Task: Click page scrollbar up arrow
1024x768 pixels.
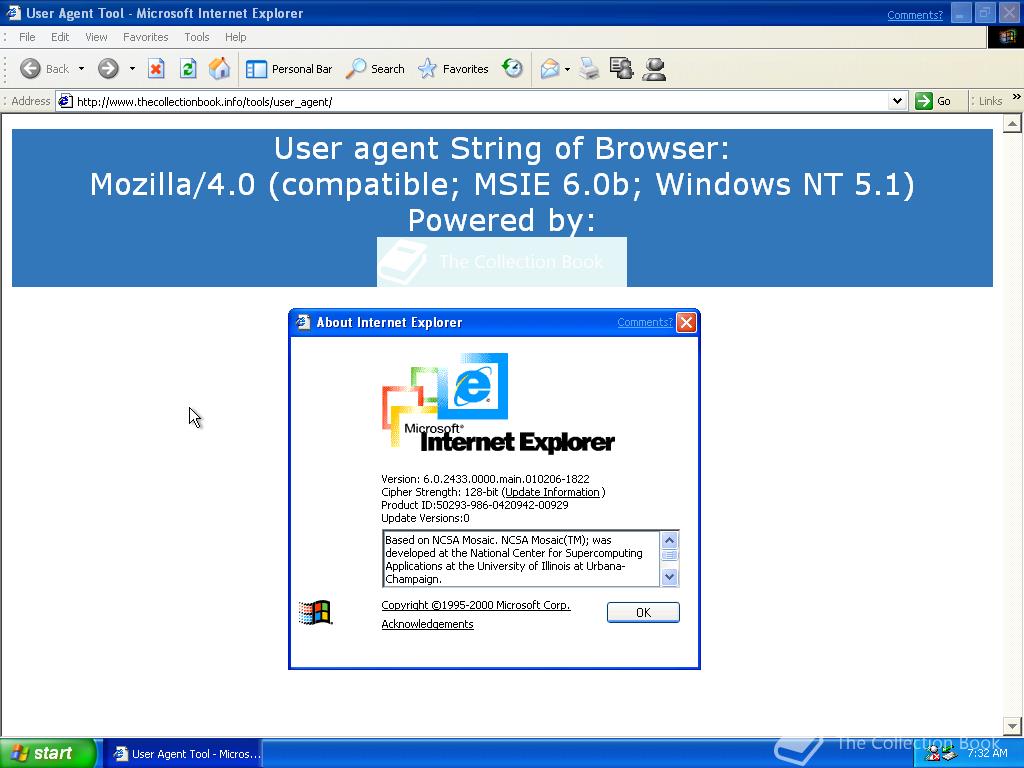Action: coord(1012,123)
